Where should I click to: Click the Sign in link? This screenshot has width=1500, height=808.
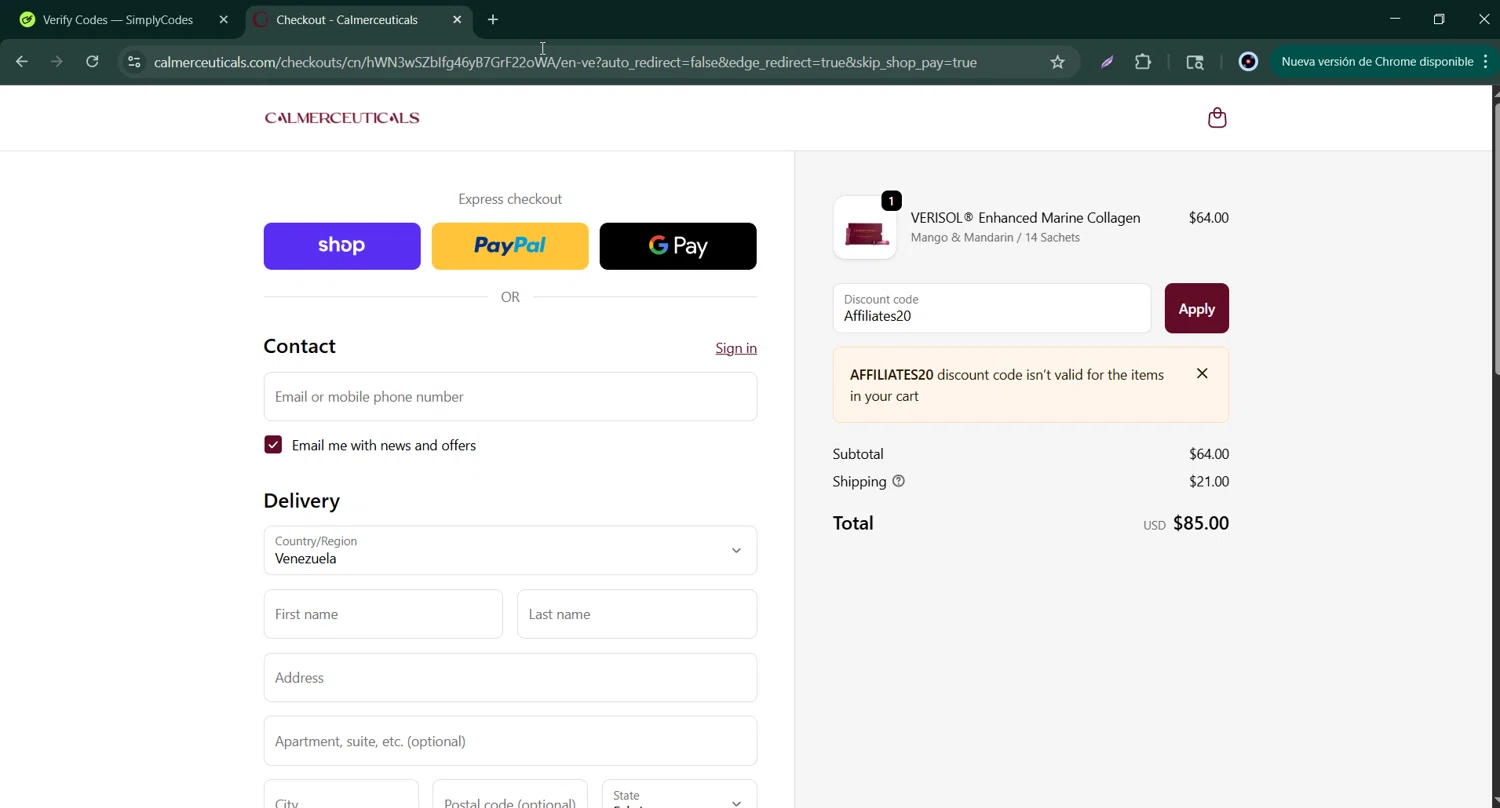click(x=736, y=348)
